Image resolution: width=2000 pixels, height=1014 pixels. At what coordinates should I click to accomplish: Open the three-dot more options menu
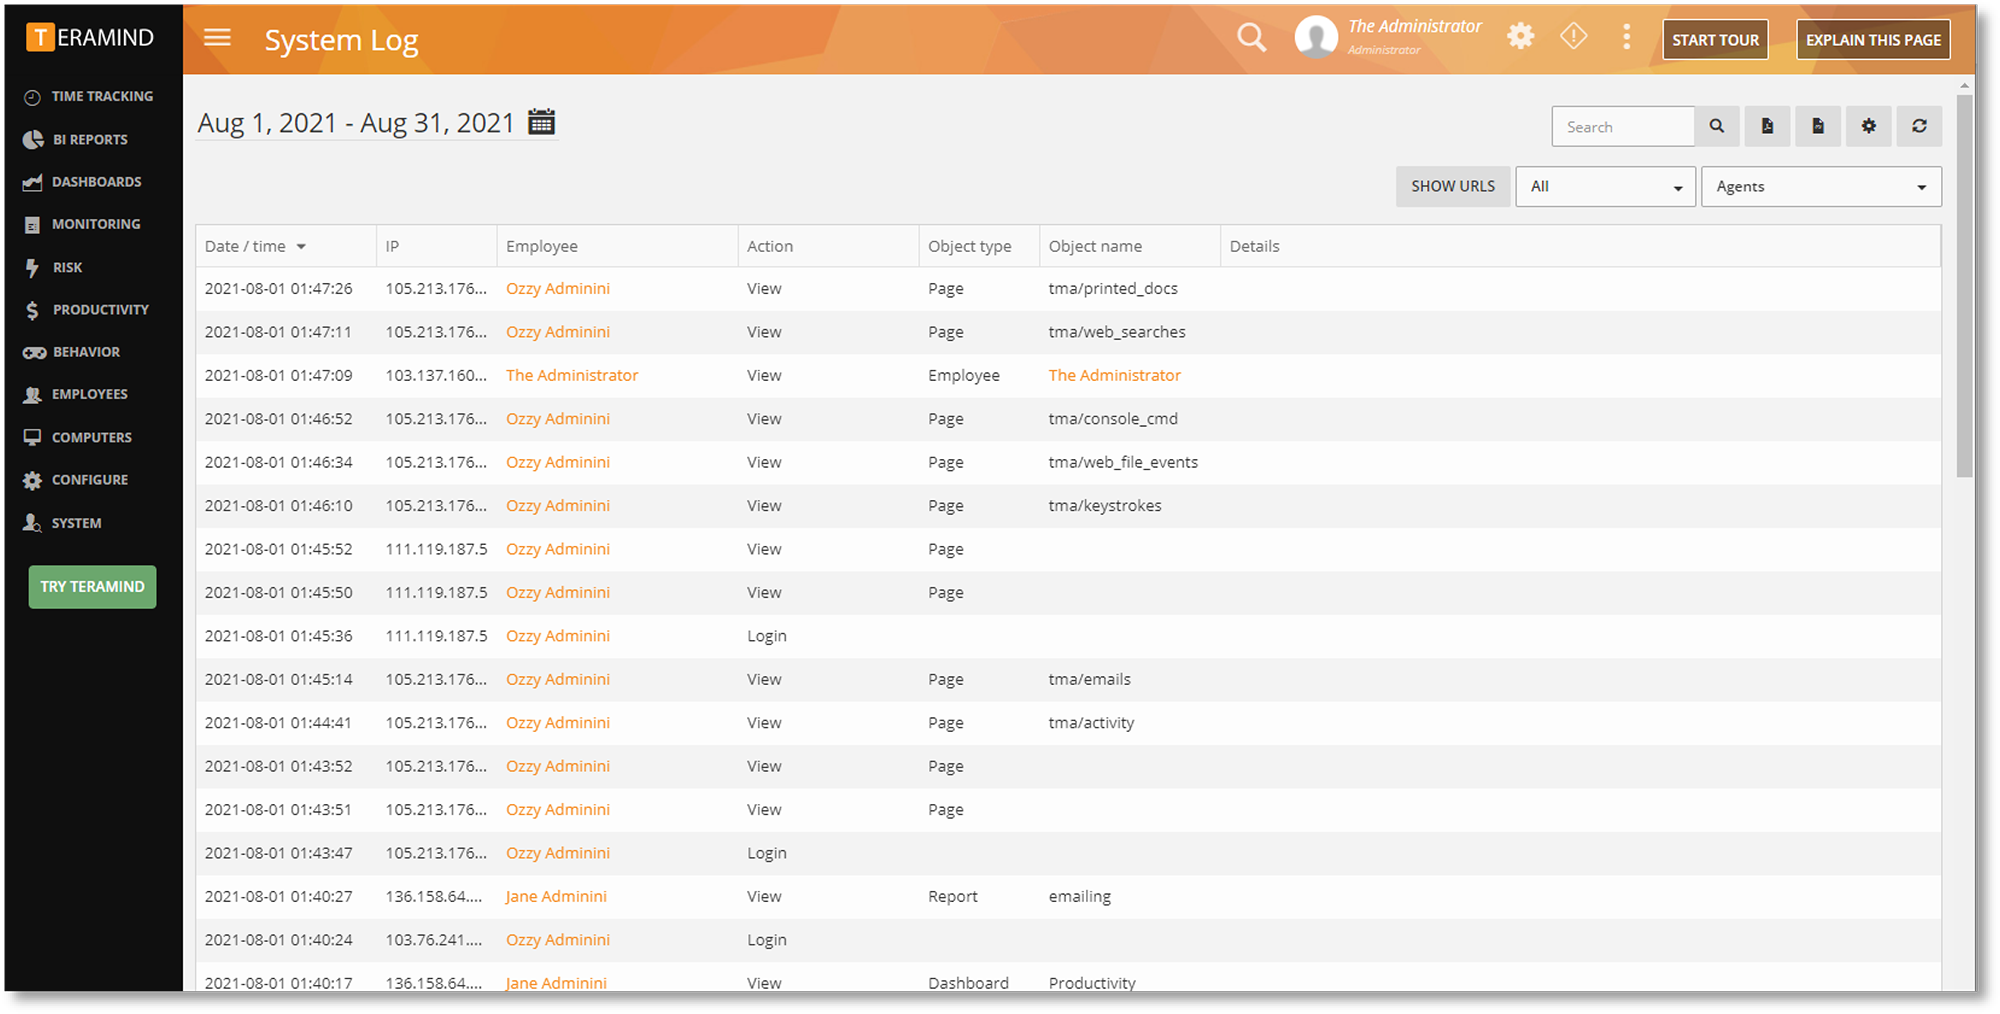(1626, 37)
